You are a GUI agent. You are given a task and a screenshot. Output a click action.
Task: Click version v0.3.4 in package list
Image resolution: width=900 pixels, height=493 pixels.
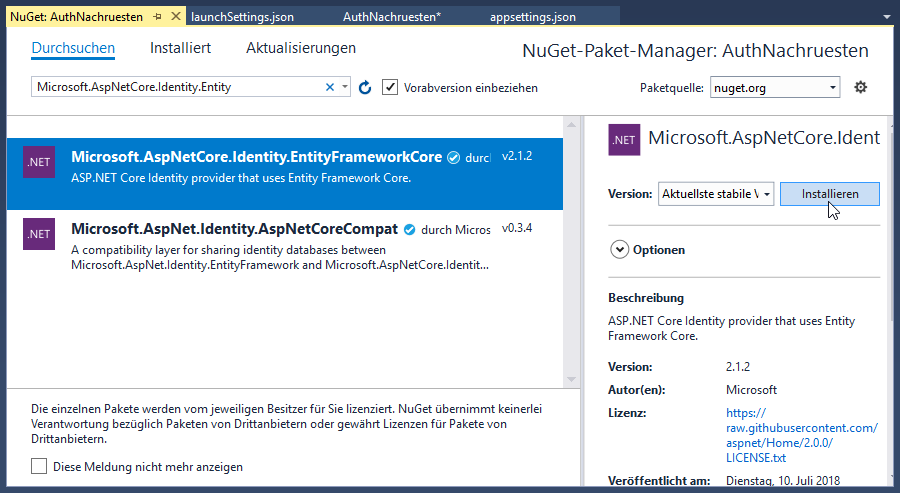coord(517,228)
